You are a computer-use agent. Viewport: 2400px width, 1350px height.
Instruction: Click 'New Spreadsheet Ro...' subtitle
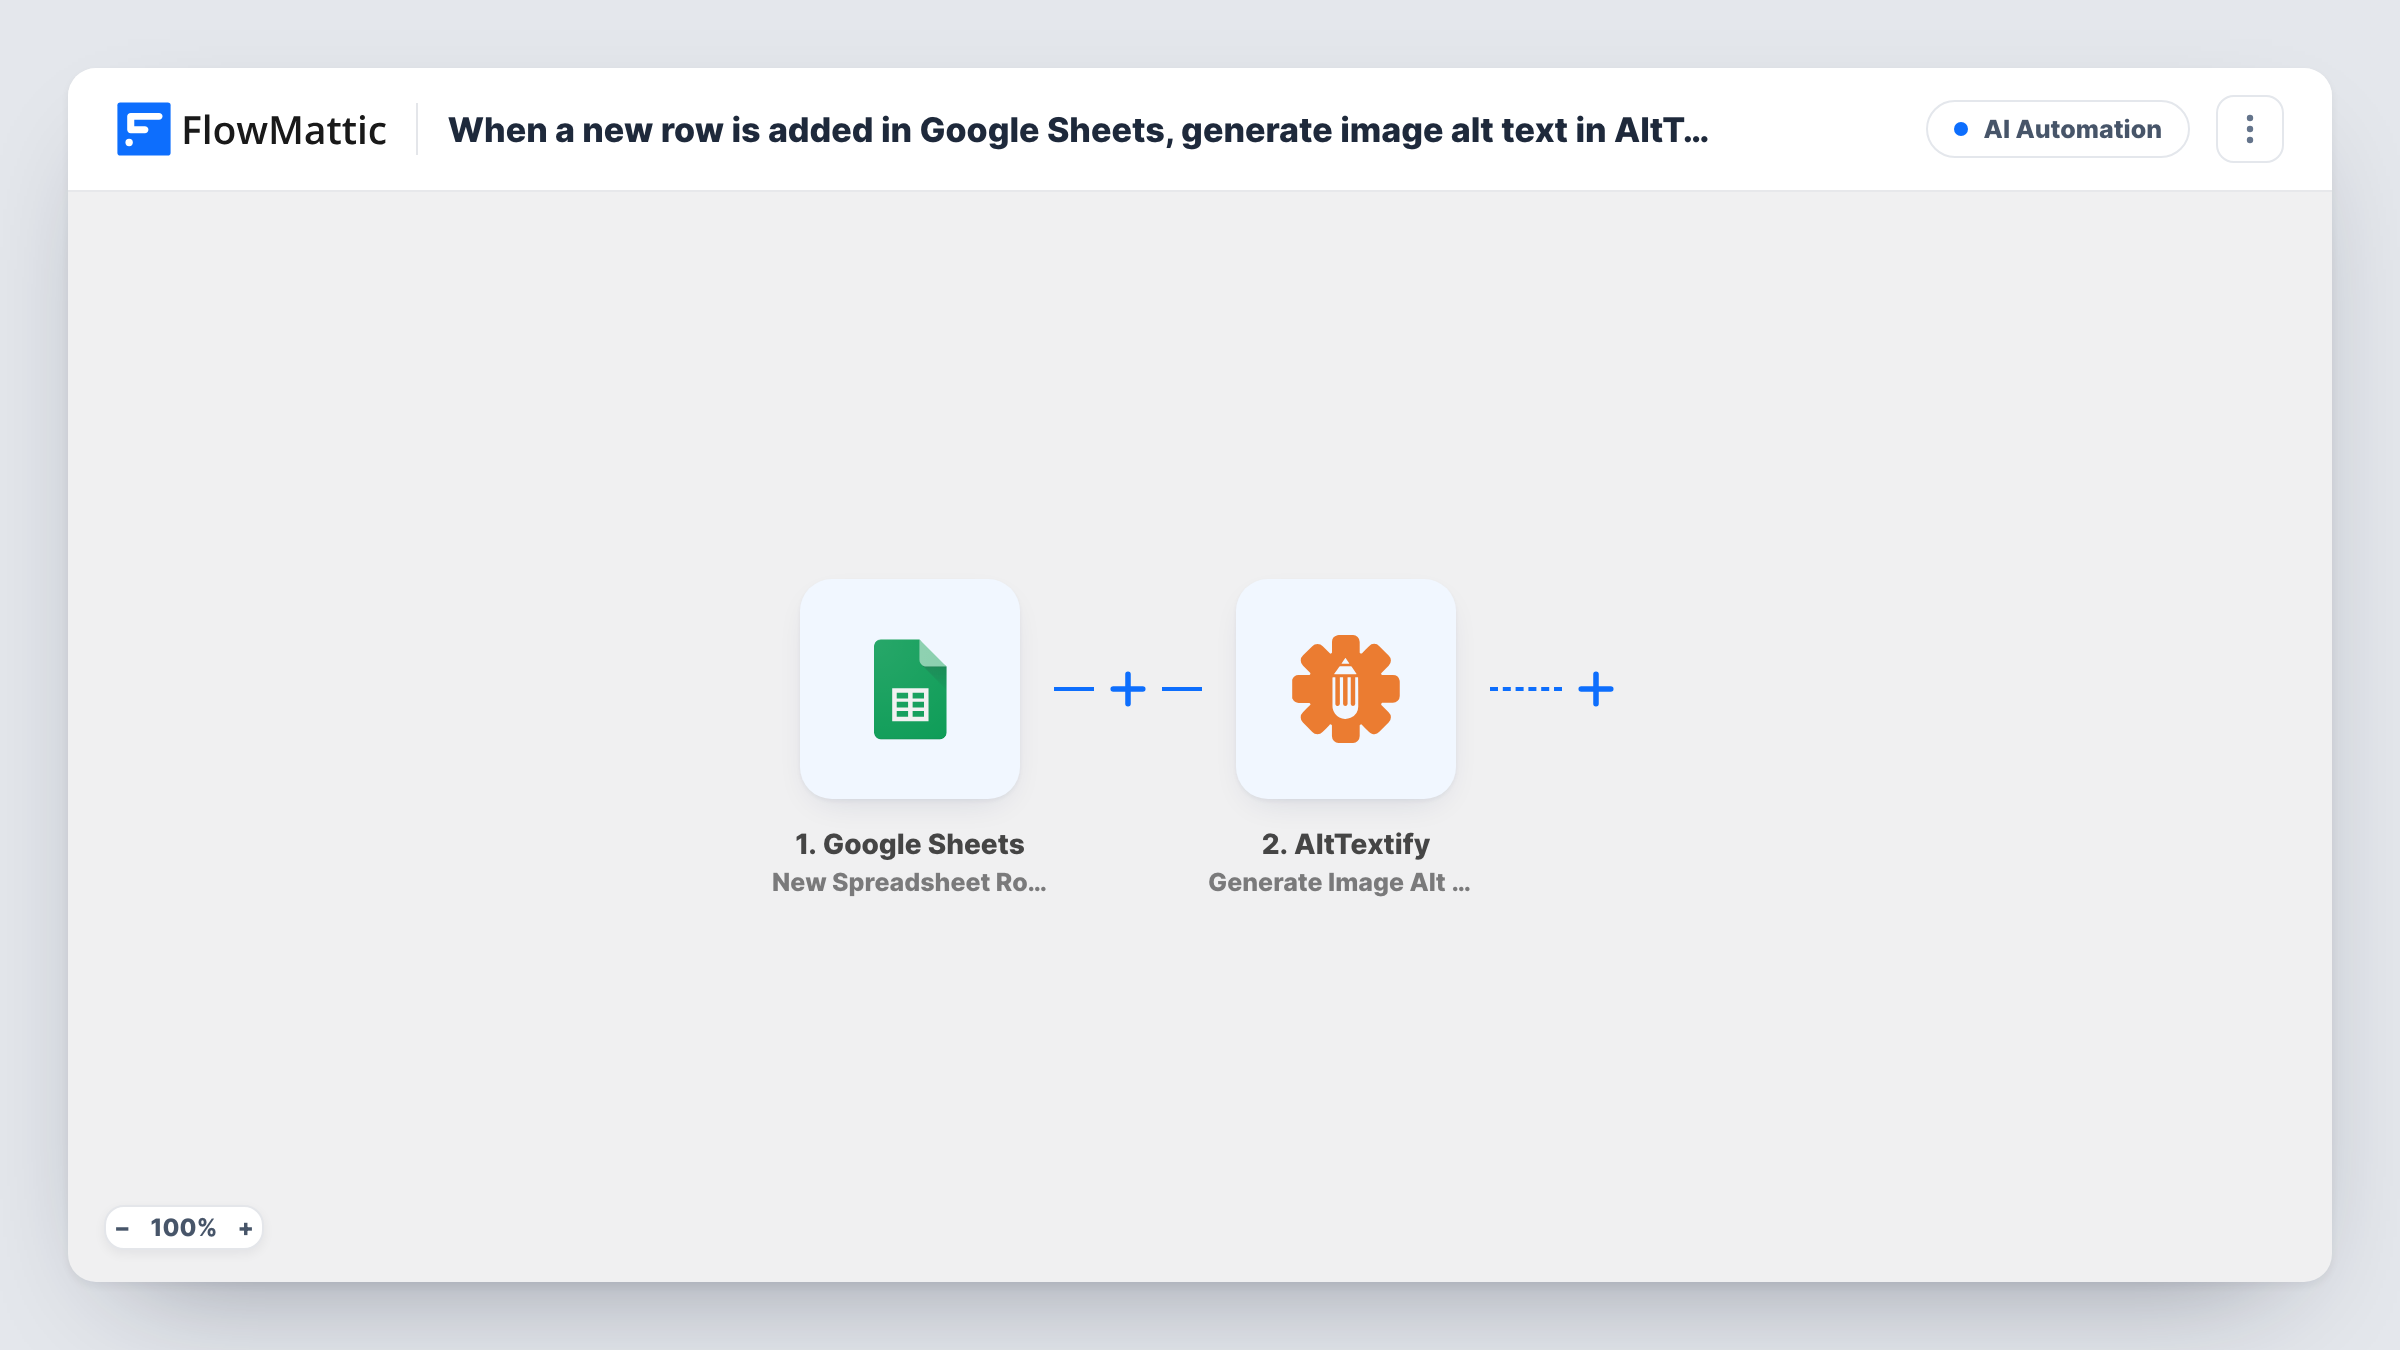tap(909, 882)
